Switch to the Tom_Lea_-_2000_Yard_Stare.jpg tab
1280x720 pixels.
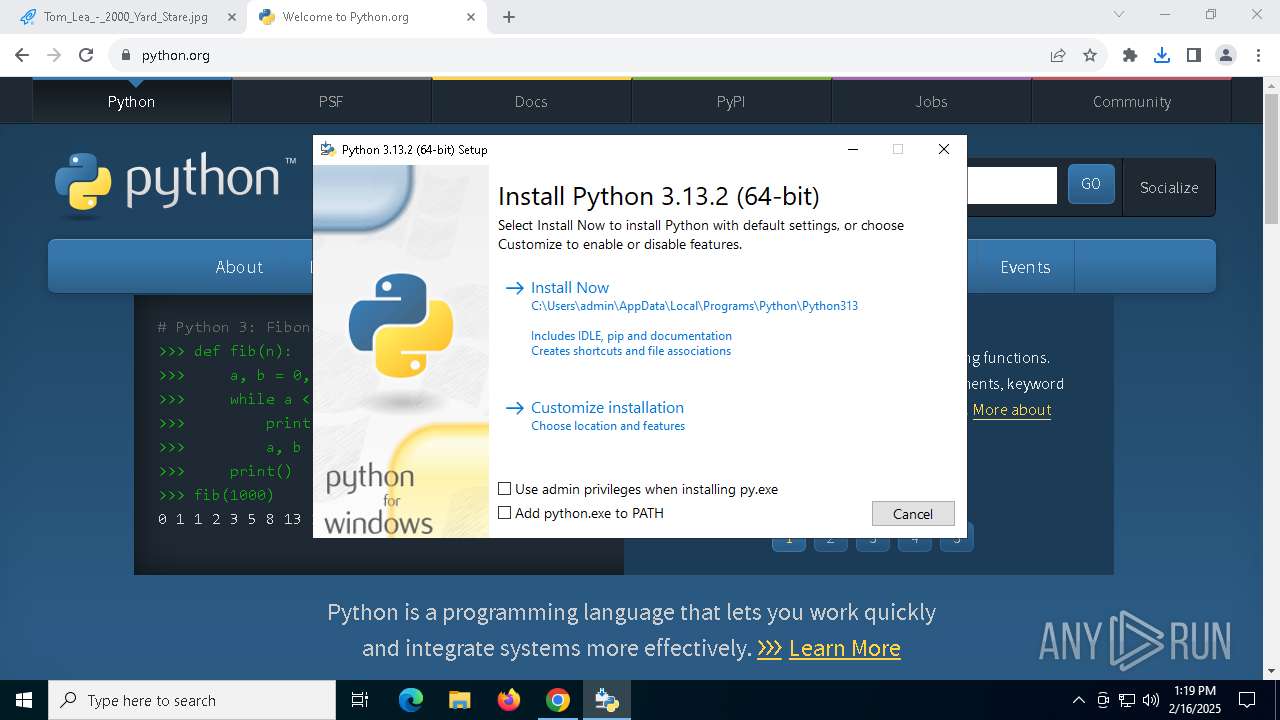126,17
